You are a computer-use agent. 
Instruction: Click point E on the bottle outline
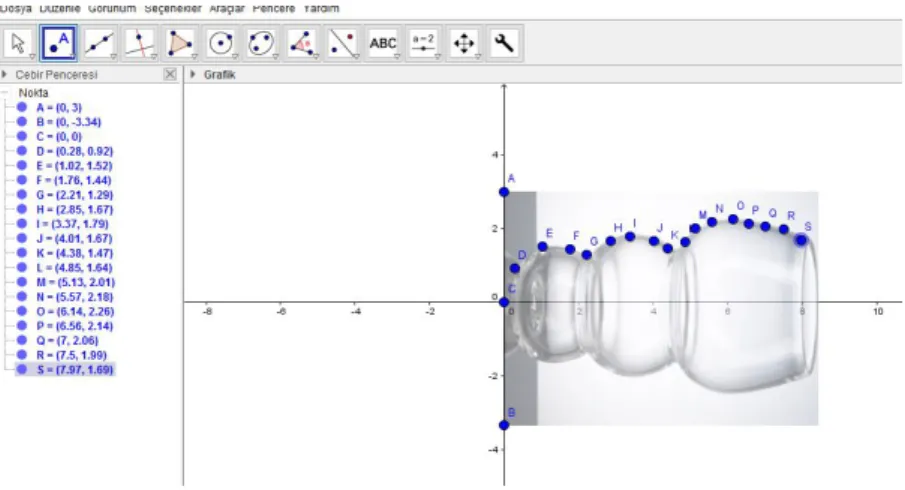point(543,246)
